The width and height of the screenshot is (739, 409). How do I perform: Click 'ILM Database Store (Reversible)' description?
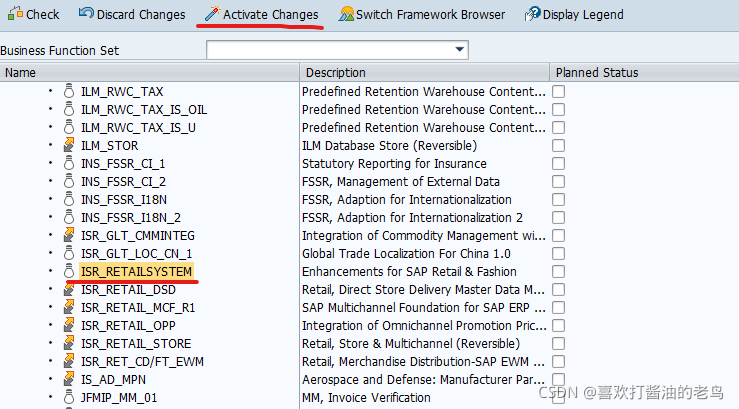[x=389, y=146]
